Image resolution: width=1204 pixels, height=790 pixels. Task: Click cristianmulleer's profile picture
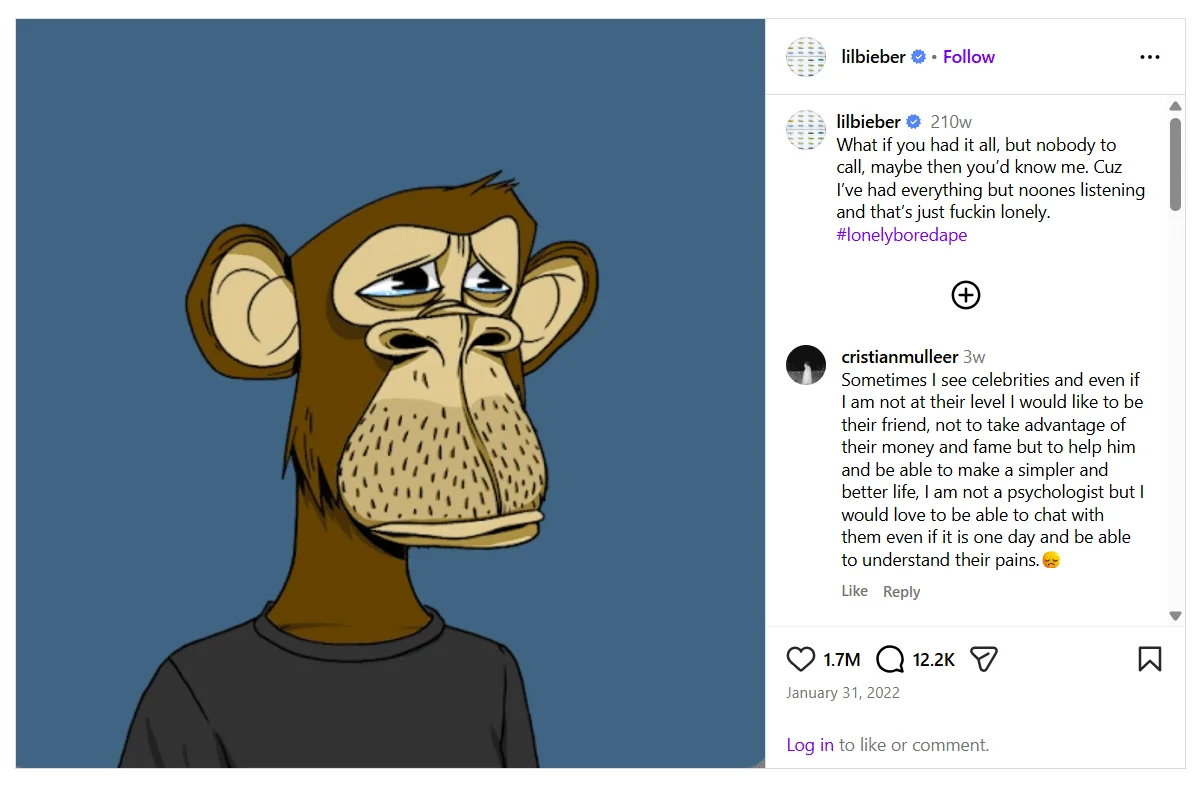coord(806,366)
